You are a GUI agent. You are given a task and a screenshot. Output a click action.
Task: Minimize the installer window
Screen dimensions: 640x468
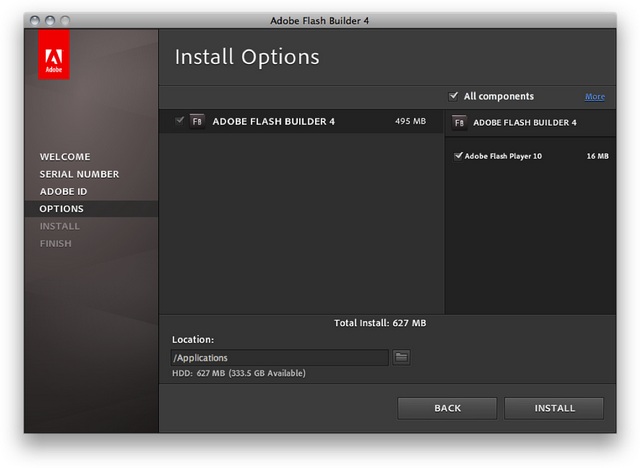pyautogui.click(x=50, y=20)
